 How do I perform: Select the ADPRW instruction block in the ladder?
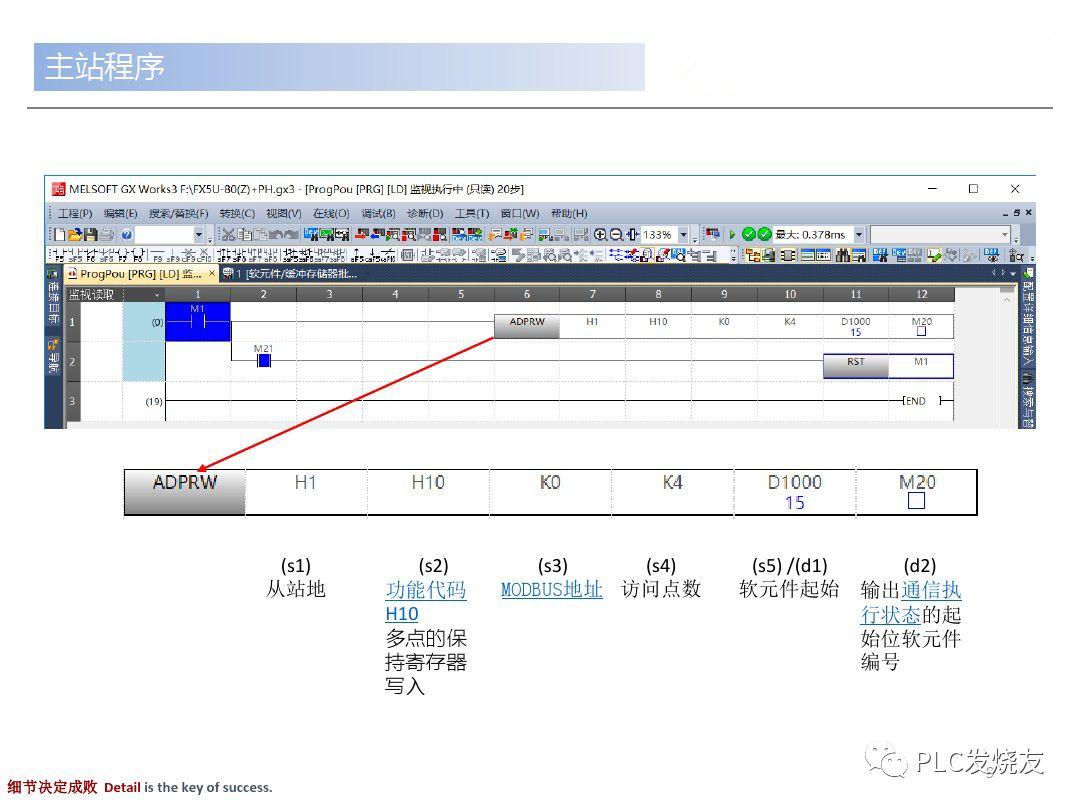[x=527, y=325]
